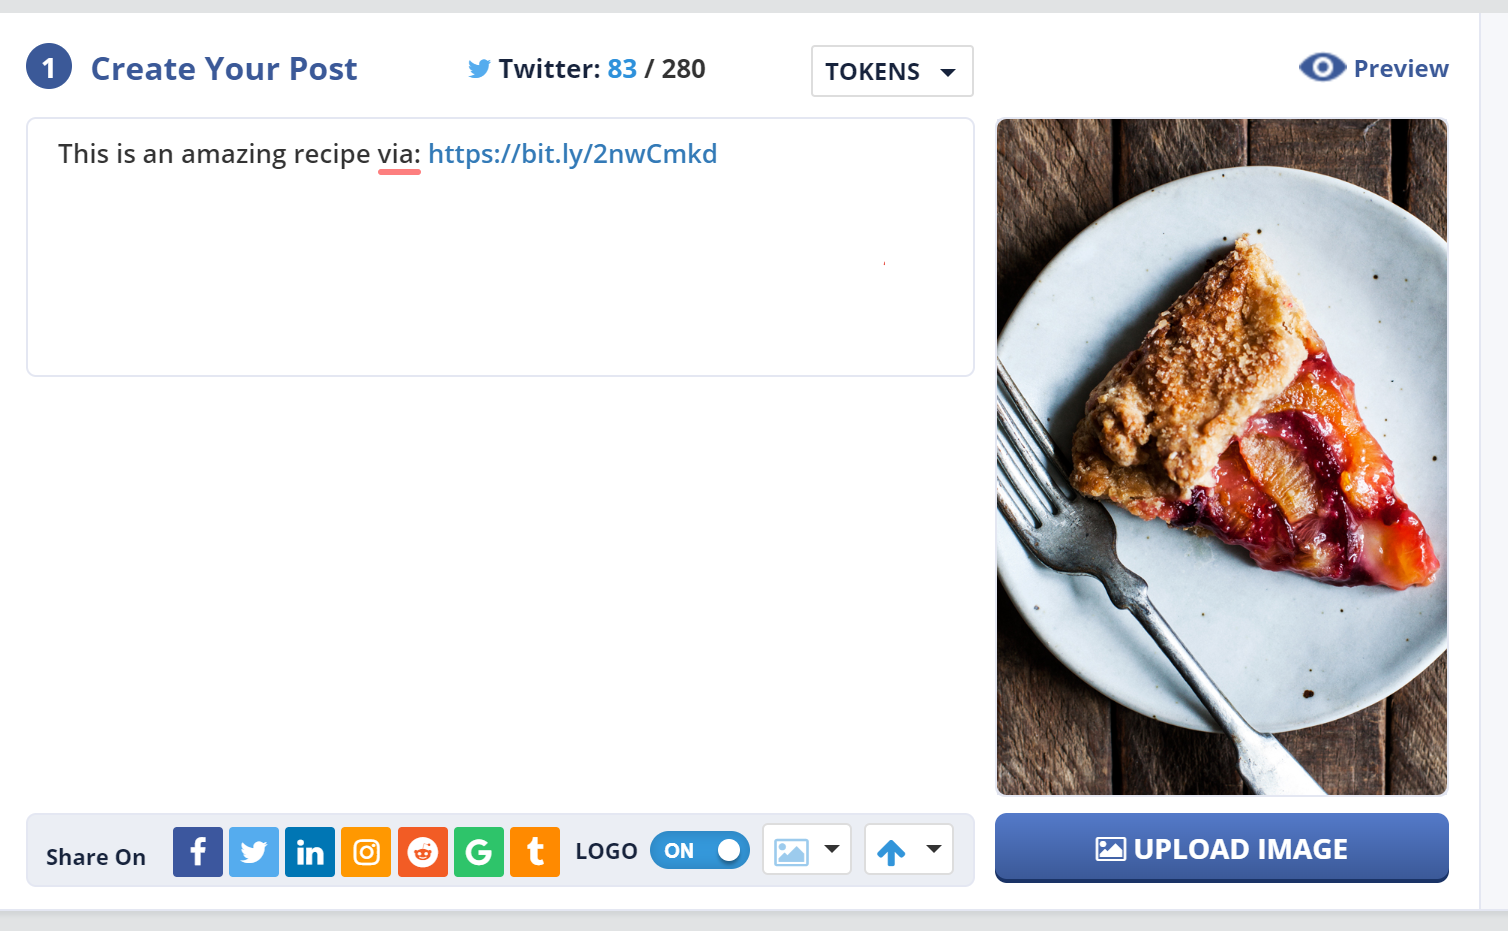Turn off the LOGO switch
Screen dimensions: 1508x940
tap(700, 850)
